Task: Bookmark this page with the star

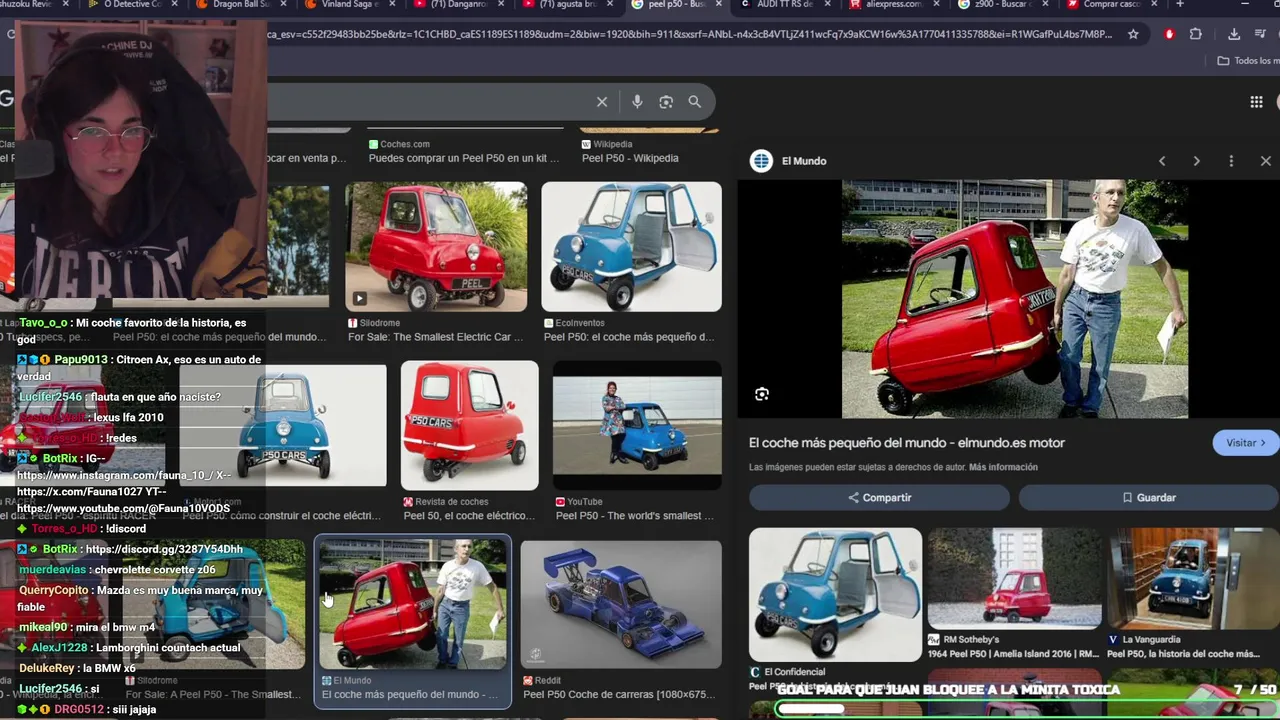Action: tap(1133, 34)
